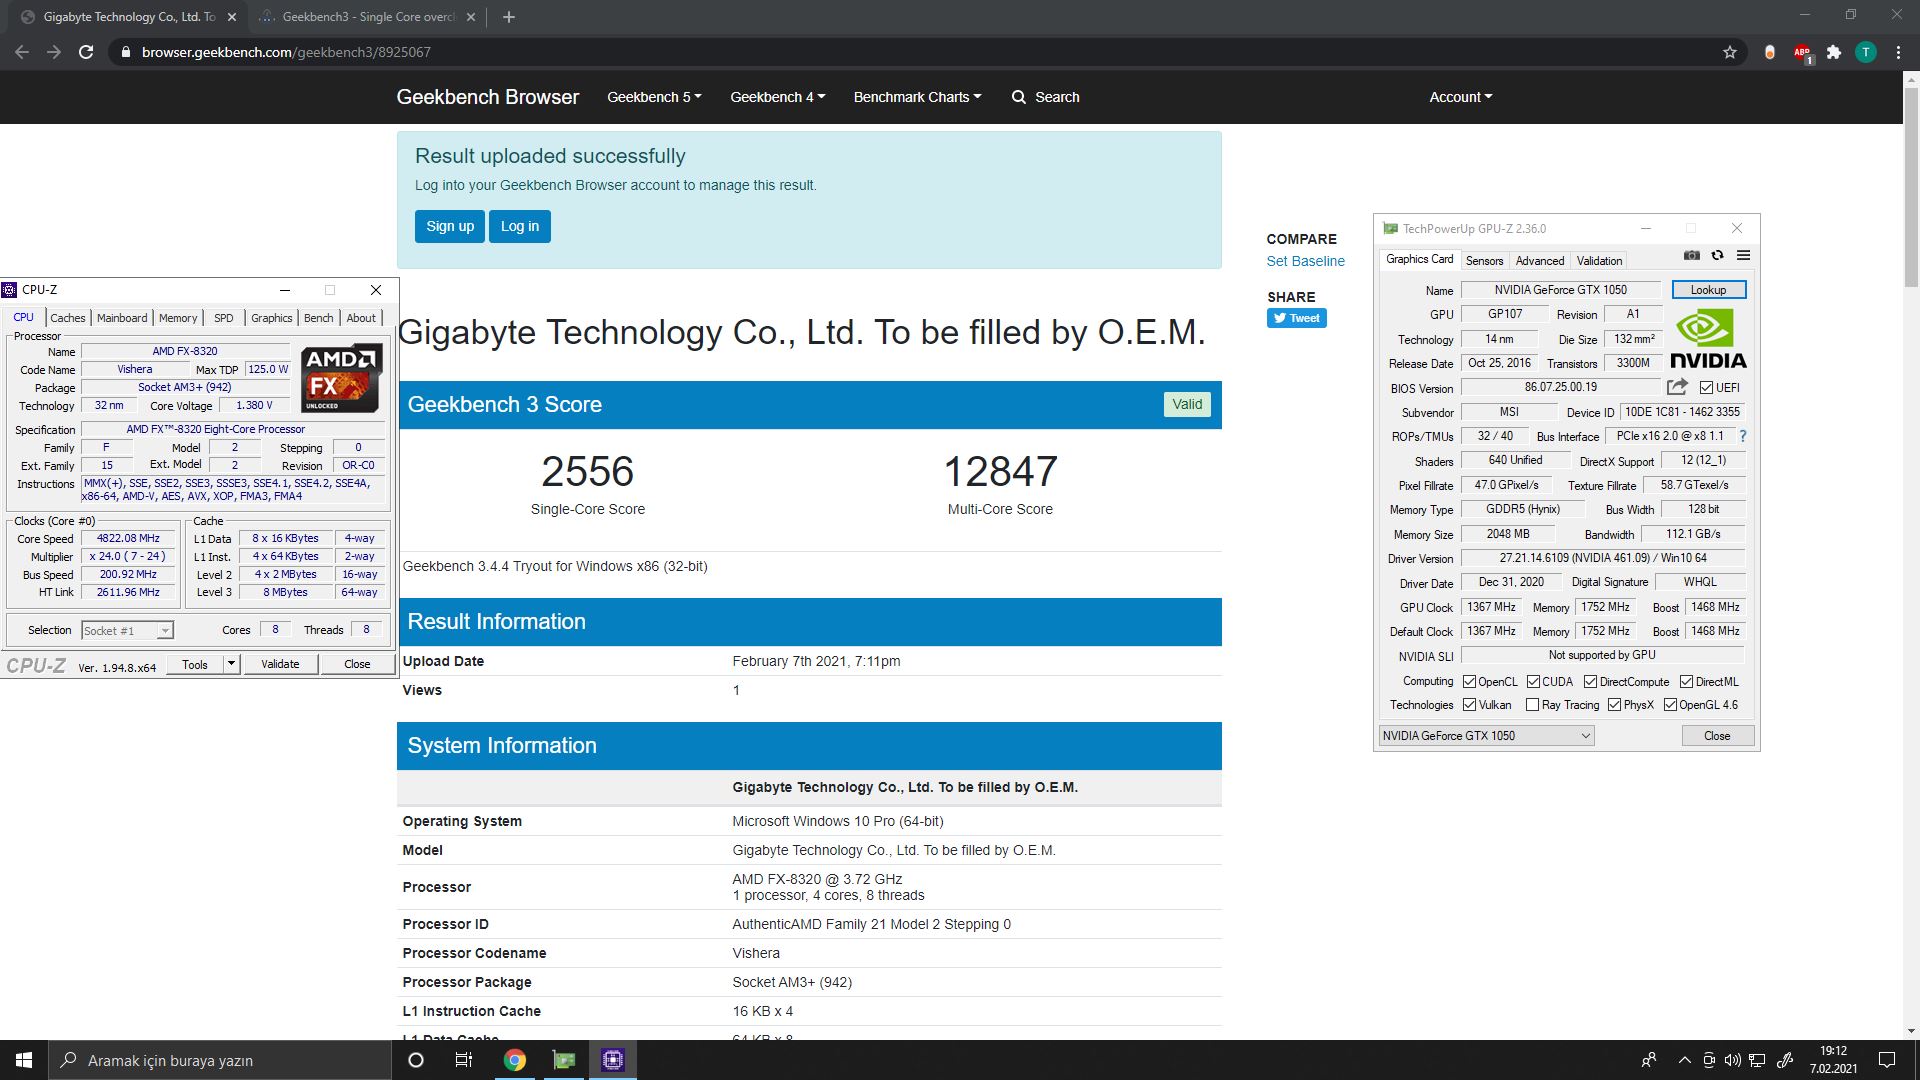Click the Set Baseline link

click(1305, 261)
